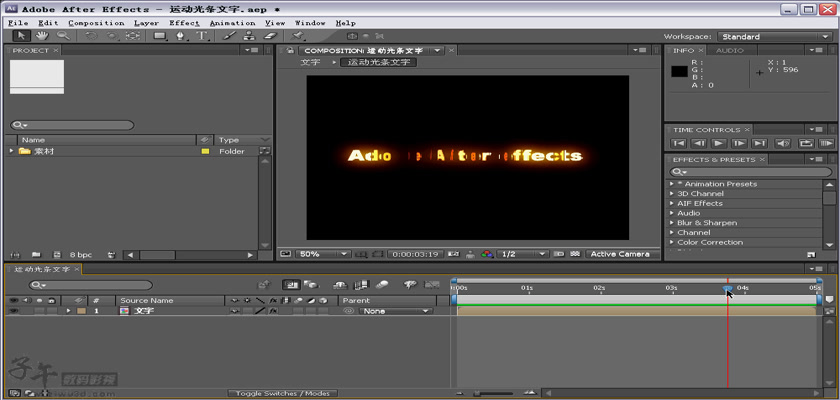Click the show channel RGB icon
The height and width of the screenshot is (400, 840).
(486, 254)
